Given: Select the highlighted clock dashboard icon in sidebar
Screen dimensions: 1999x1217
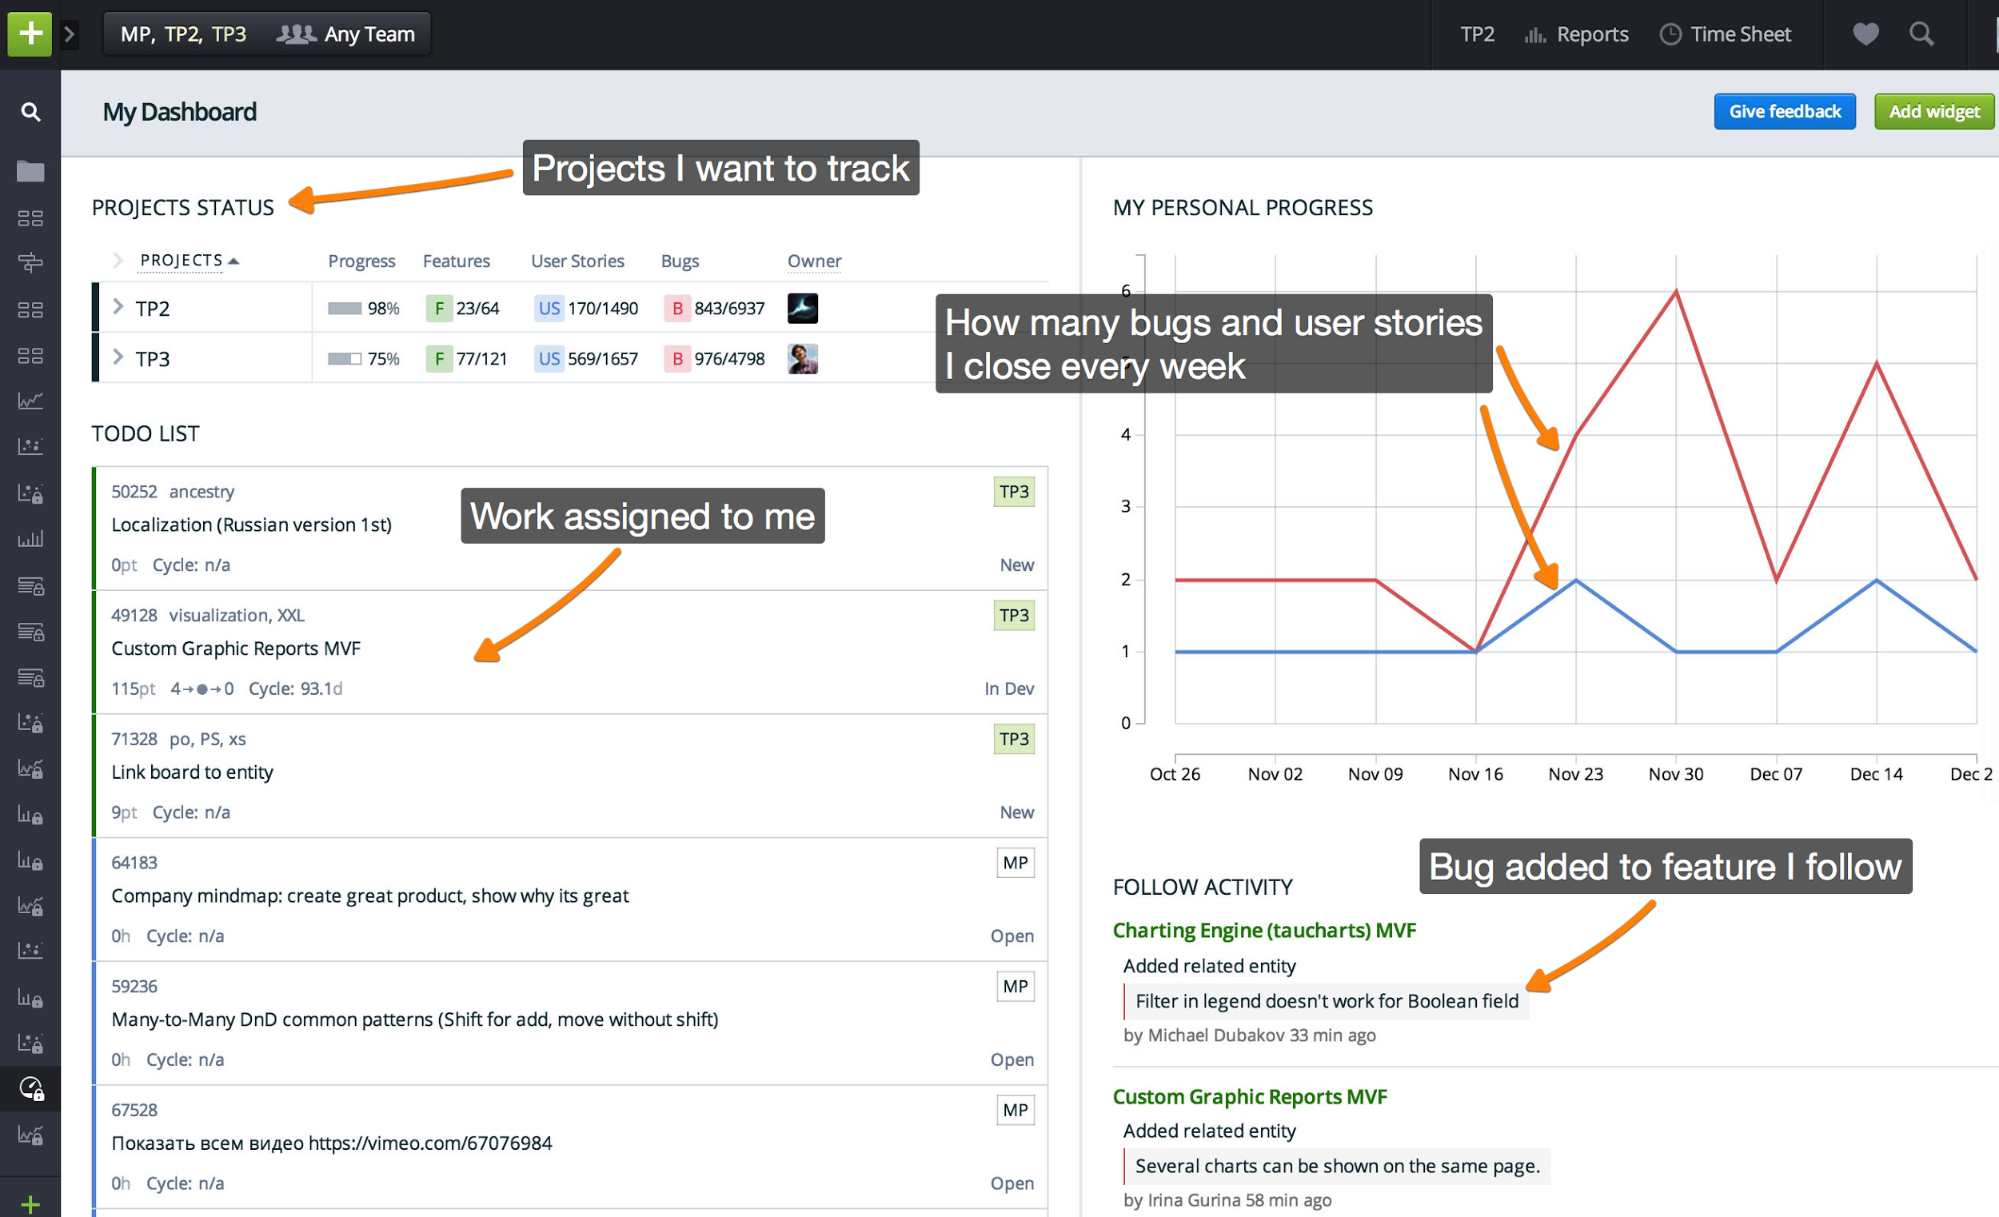Looking at the screenshot, I should pos(31,1089).
